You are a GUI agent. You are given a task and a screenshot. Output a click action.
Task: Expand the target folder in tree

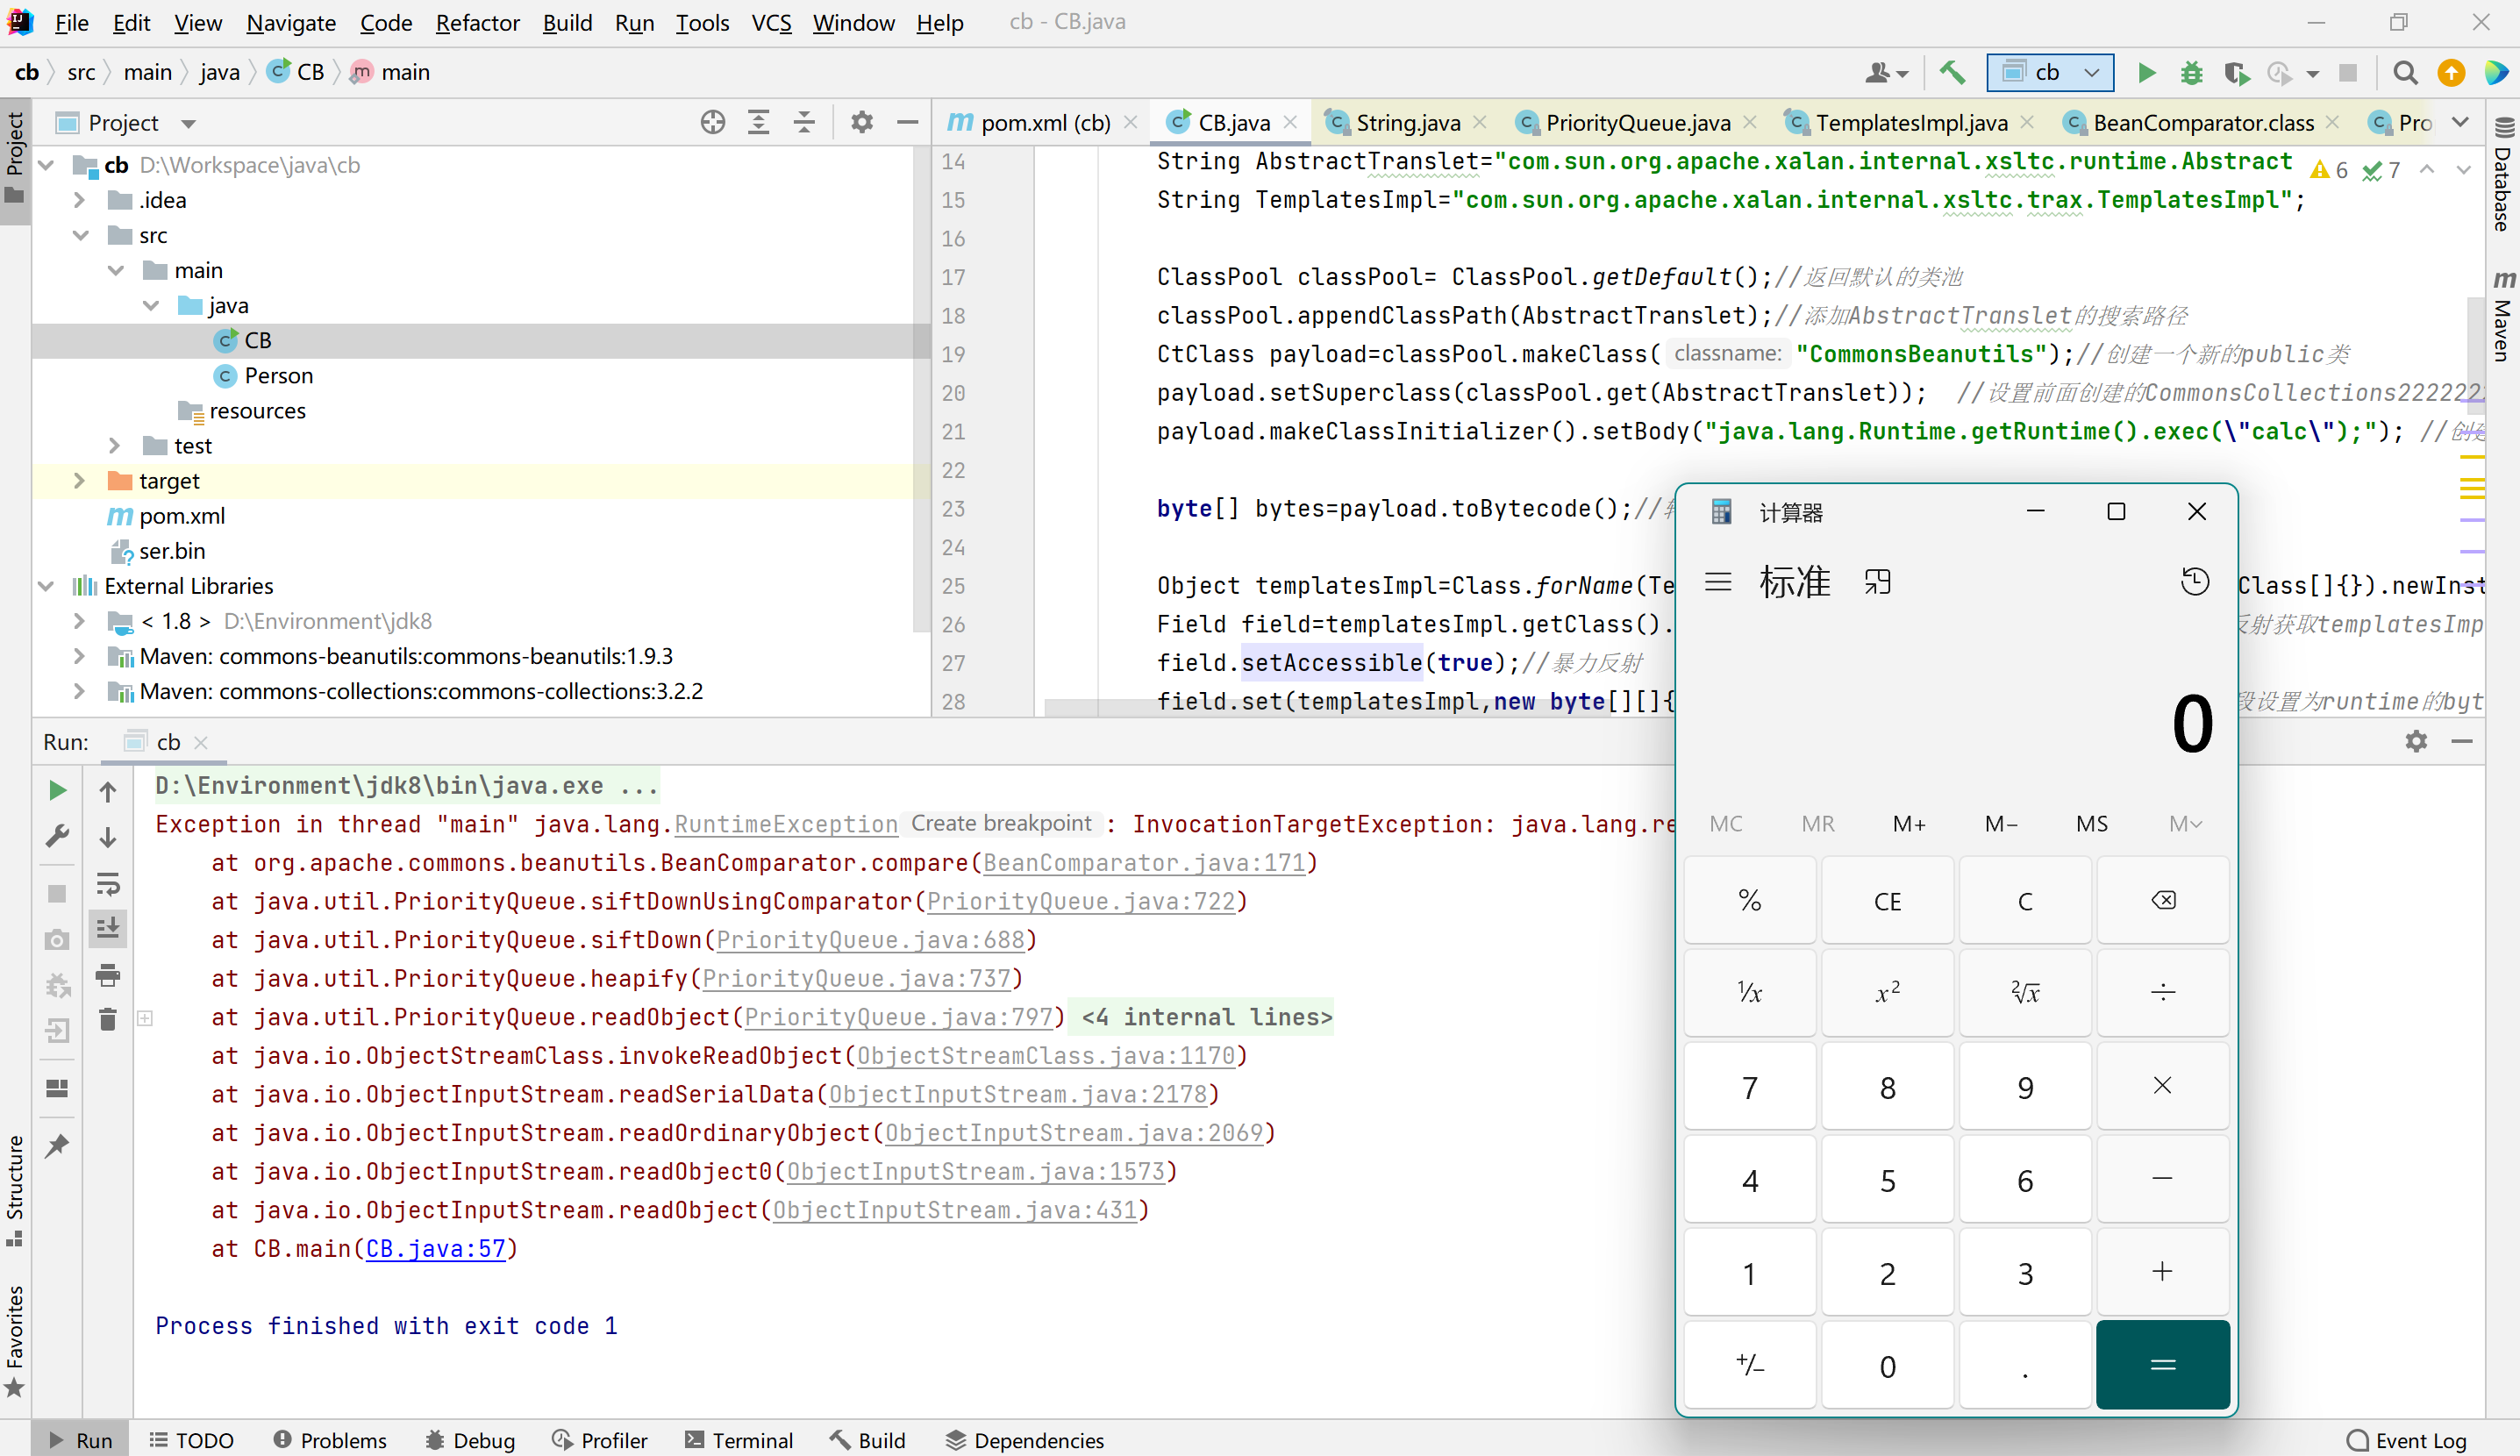coord(79,481)
